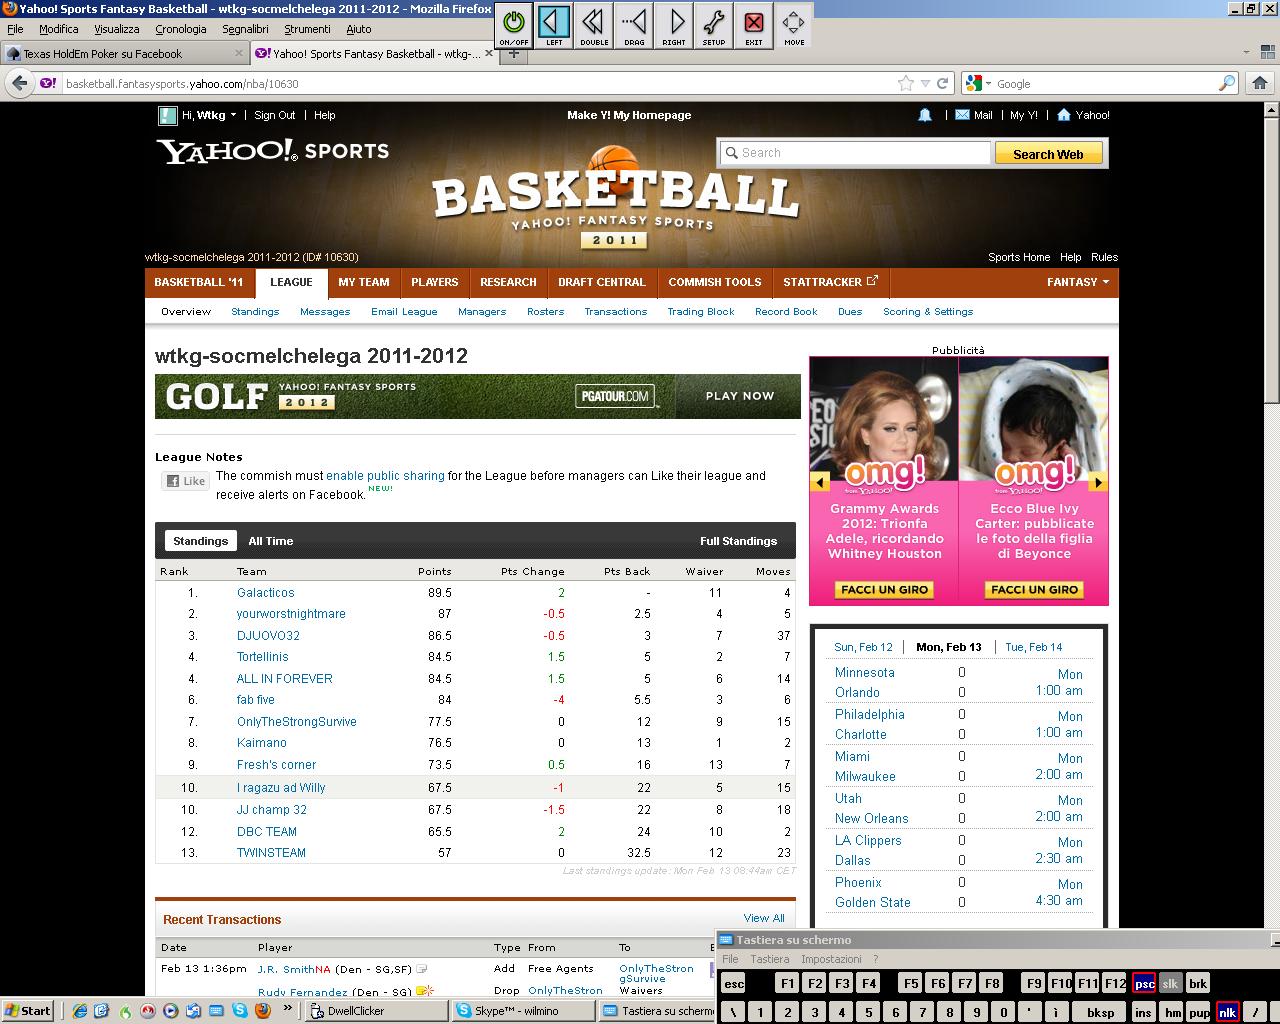
Task: Click the DwellClicker ON/OFF power icon
Action: (514, 22)
